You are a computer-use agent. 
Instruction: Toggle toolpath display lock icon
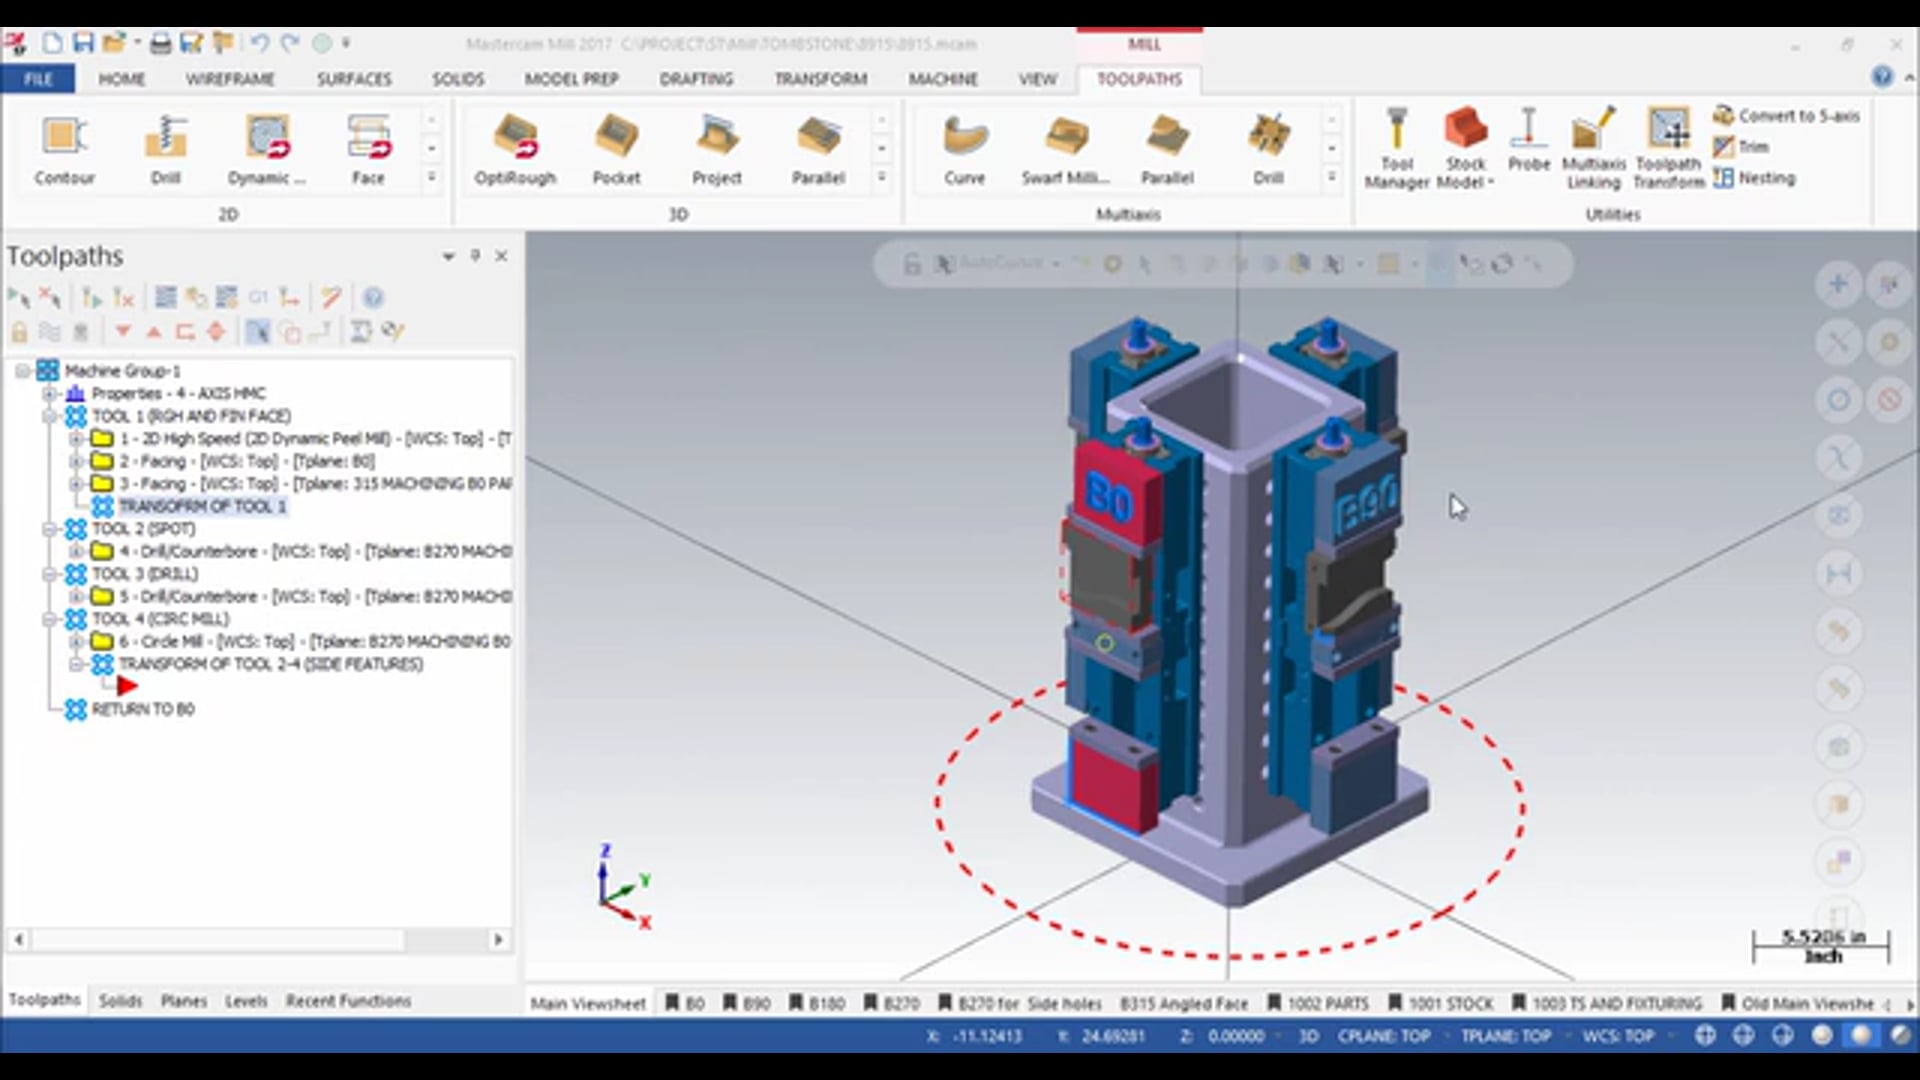[19, 332]
